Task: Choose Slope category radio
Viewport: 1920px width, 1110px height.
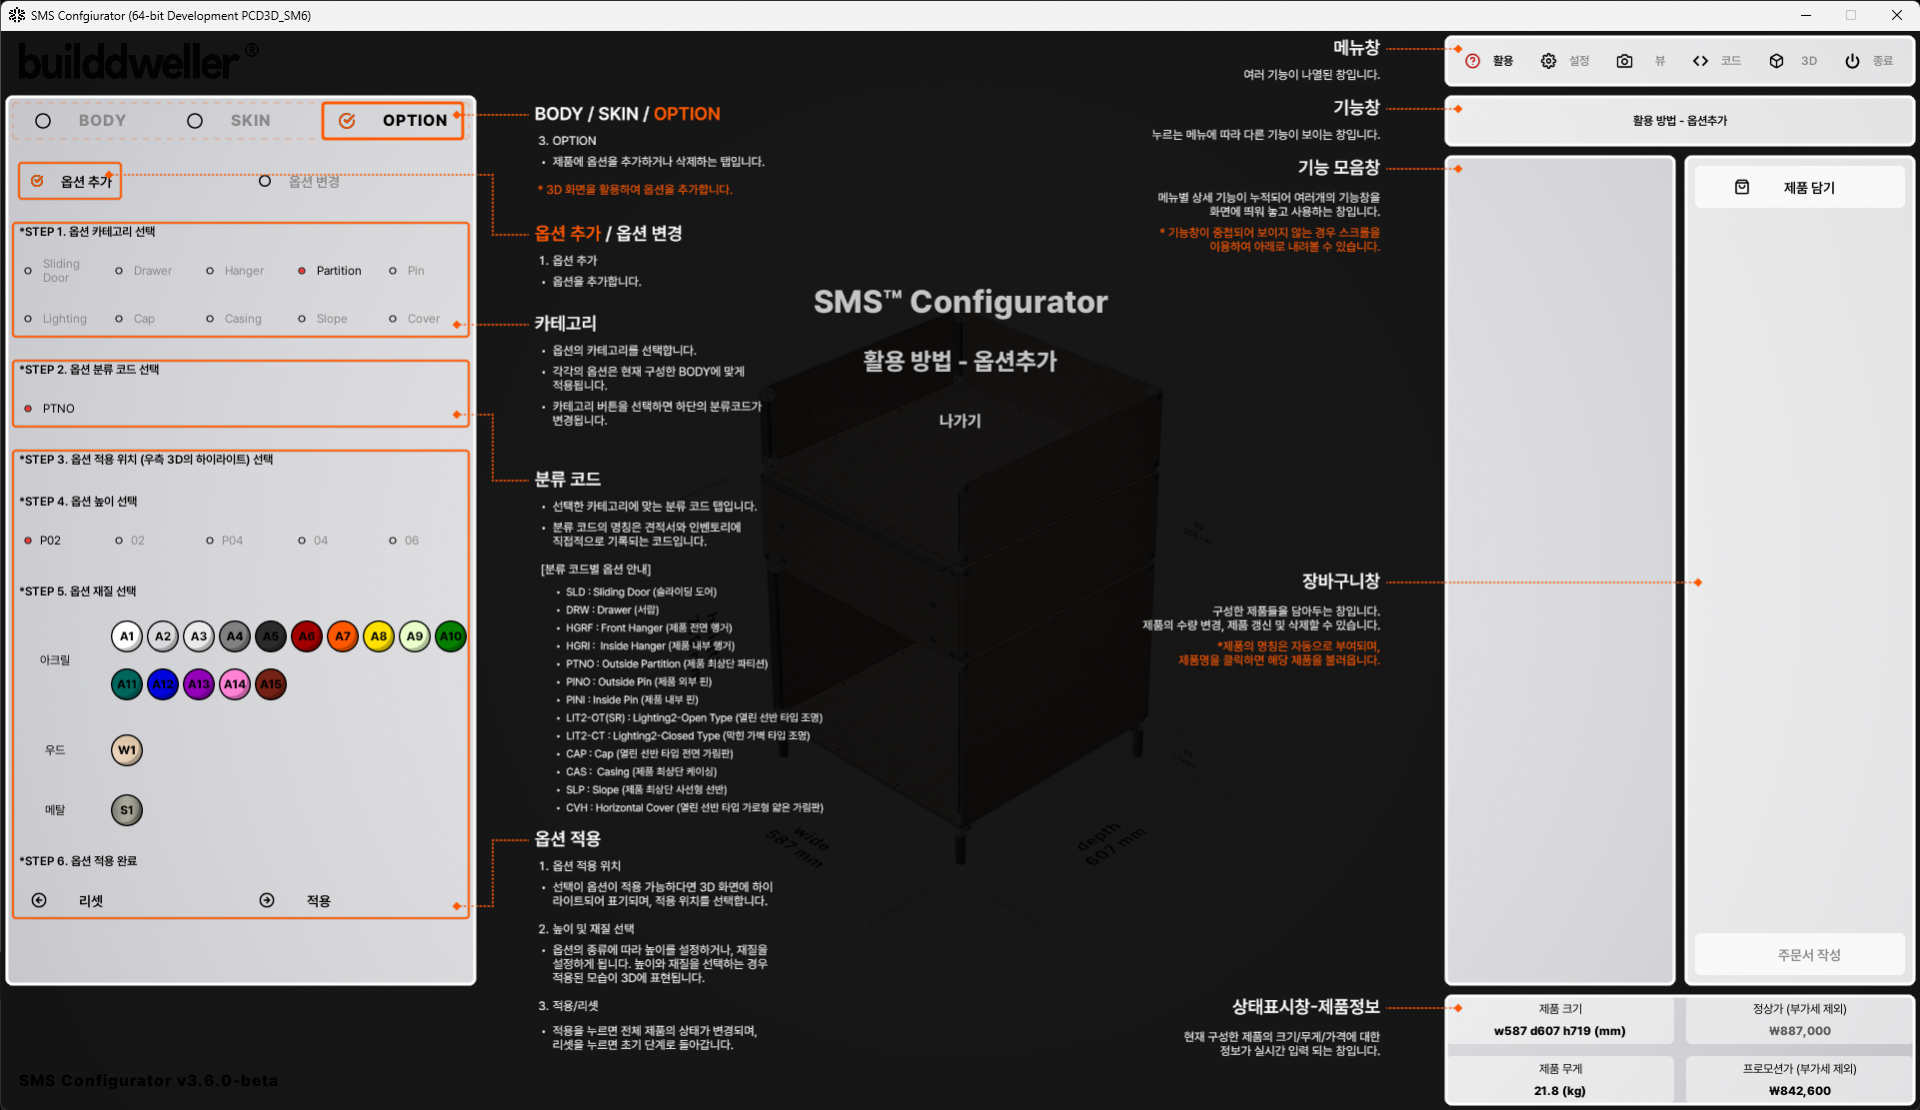Action: pos(302,319)
